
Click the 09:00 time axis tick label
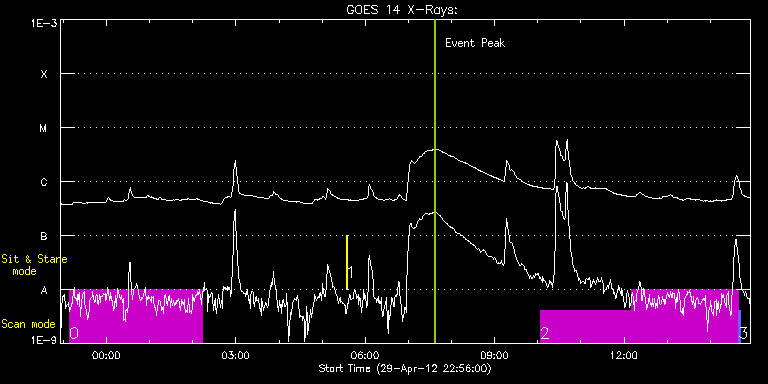(x=495, y=356)
